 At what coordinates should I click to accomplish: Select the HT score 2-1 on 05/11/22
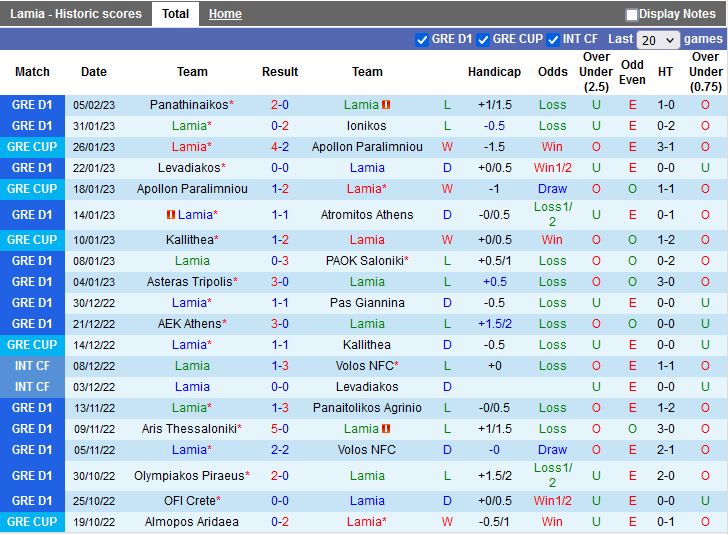pos(666,450)
